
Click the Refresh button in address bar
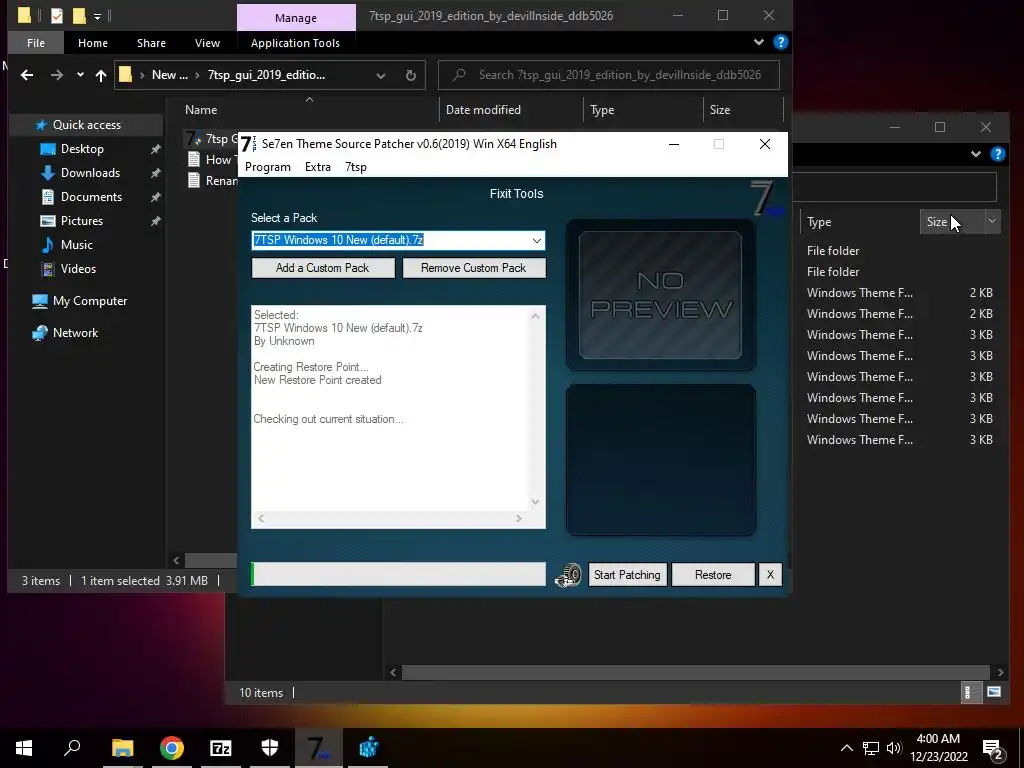(411, 75)
